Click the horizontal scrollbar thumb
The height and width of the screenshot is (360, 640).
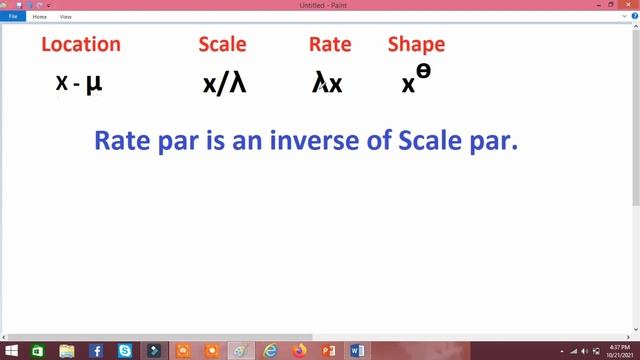tap(160, 337)
